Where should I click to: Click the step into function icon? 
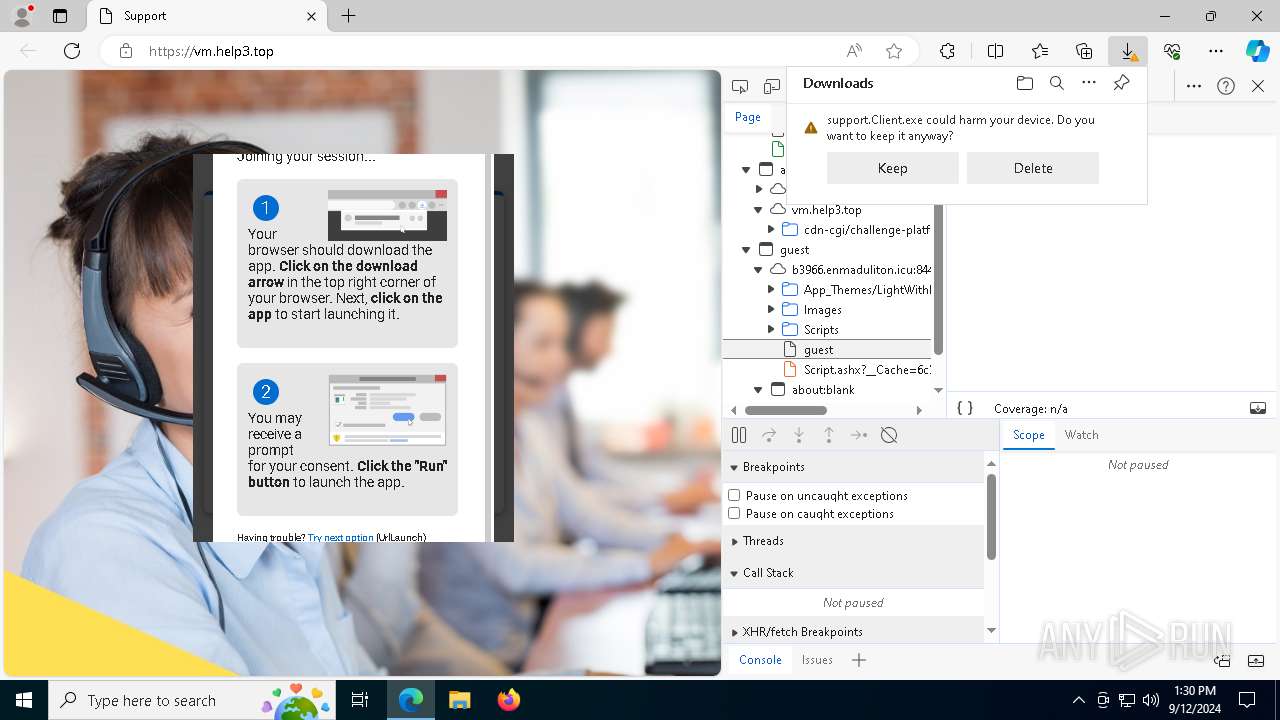tap(799, 435)
